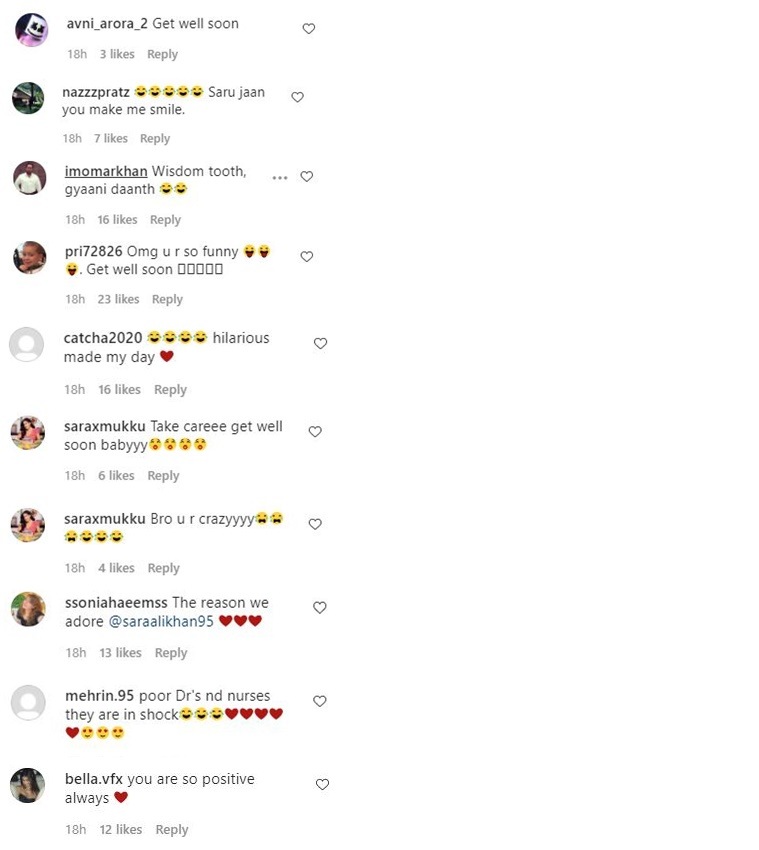Open the @saraalikhan95 mention link
The image size is (759, 850).
(161, 621)
